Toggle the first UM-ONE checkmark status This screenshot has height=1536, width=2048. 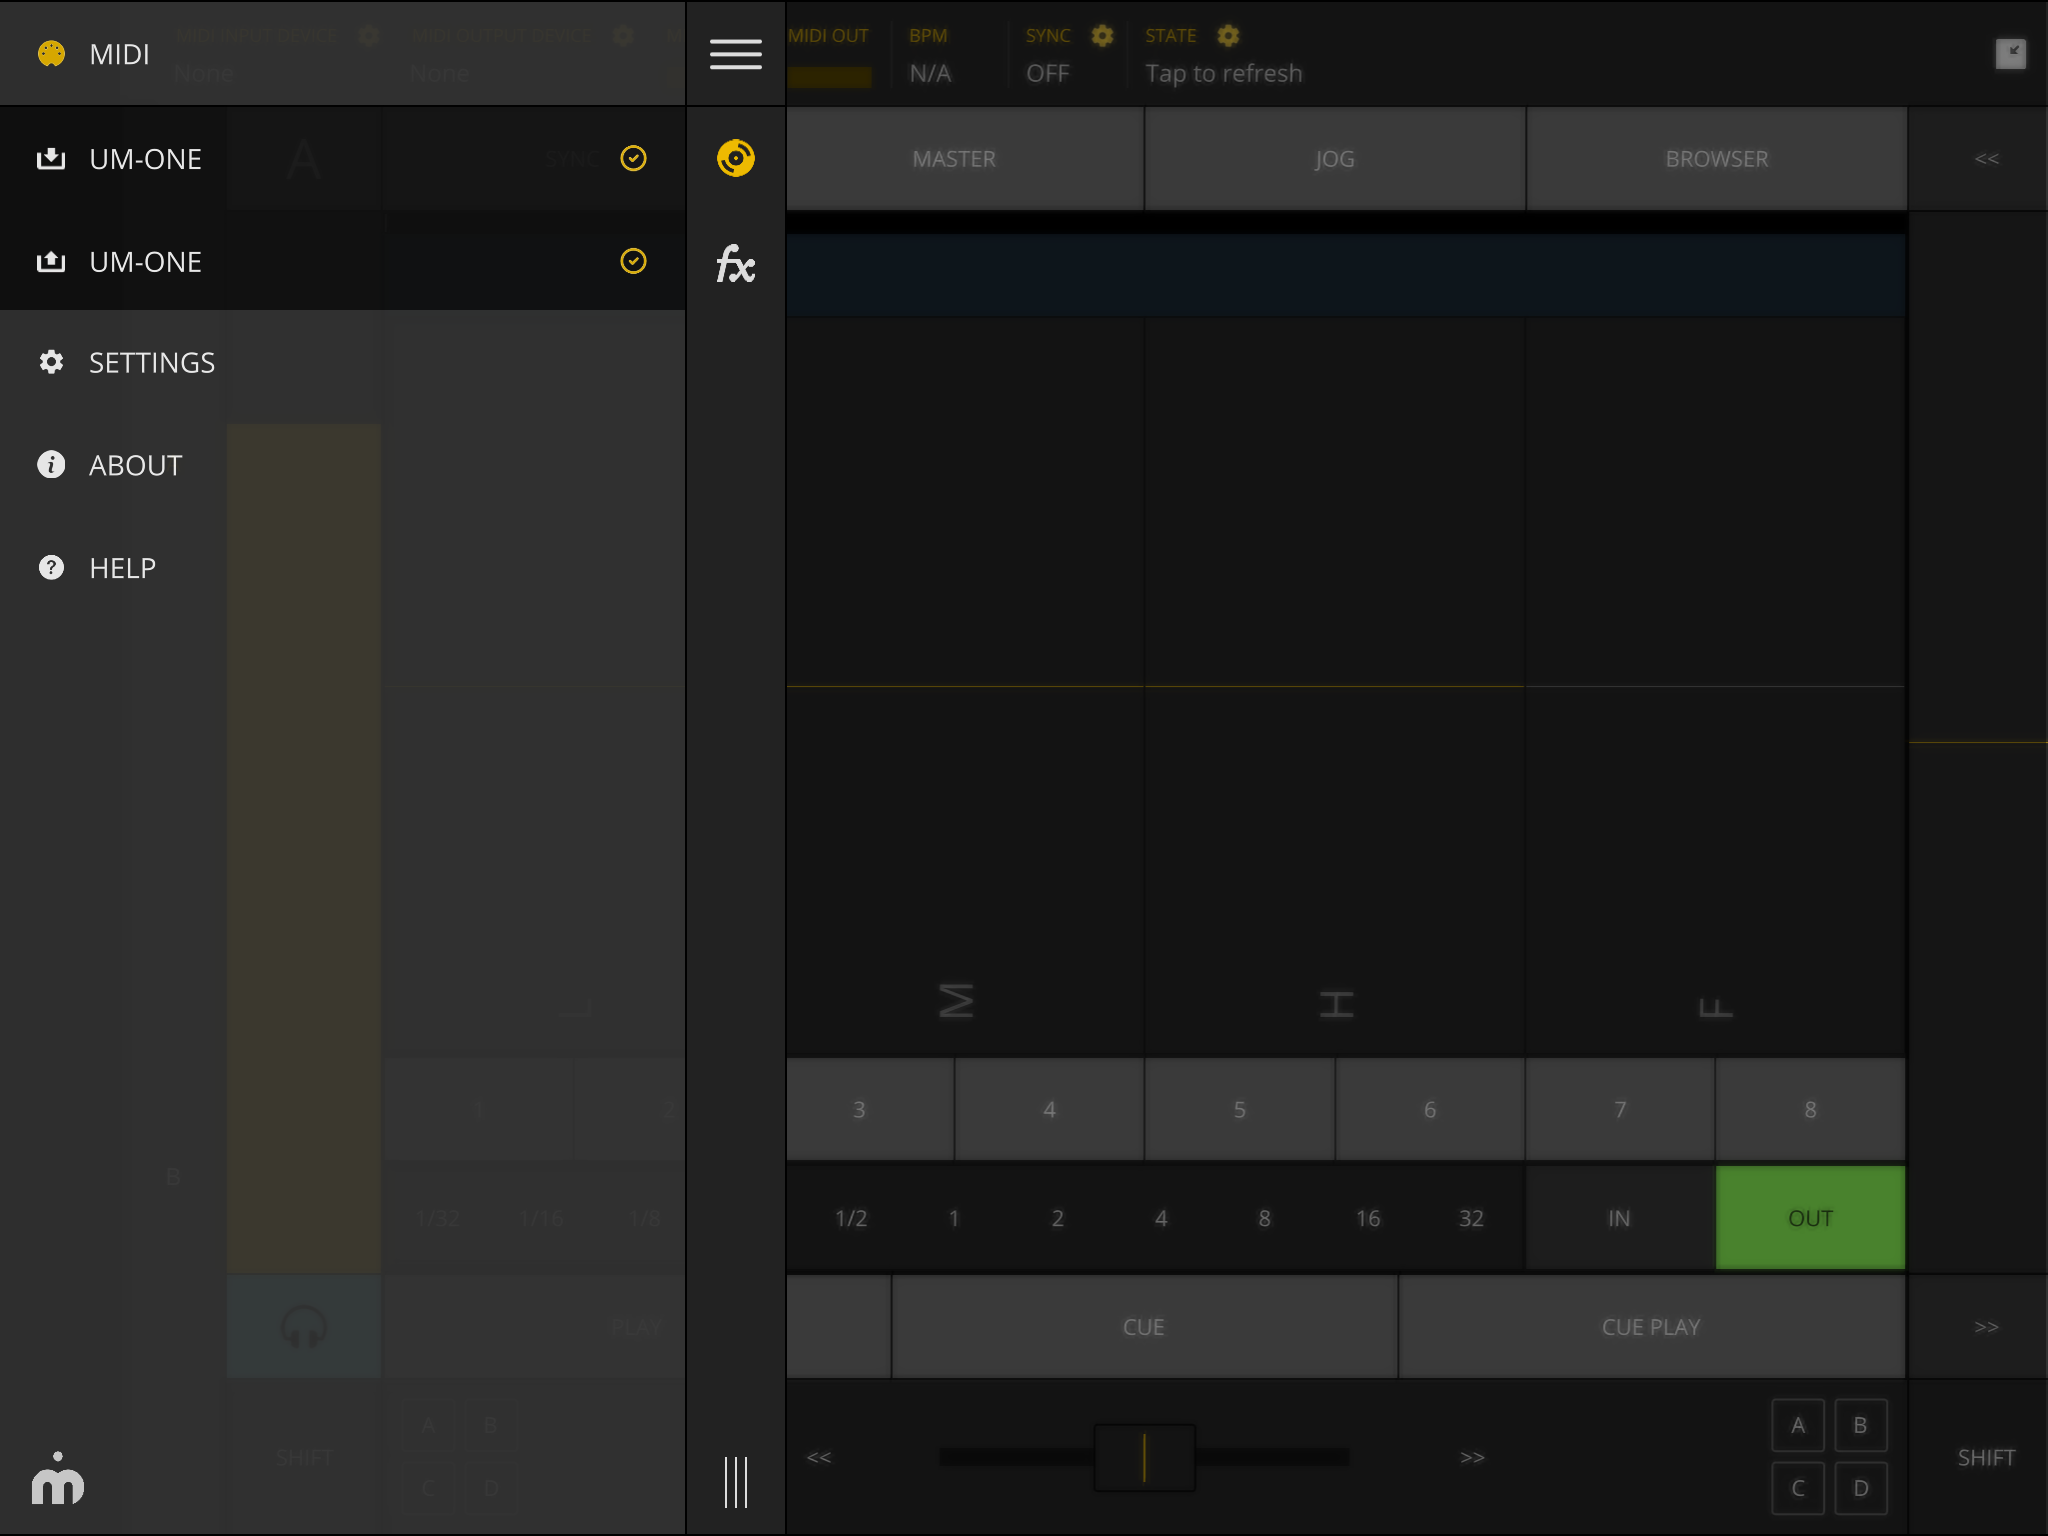pyautogui.click(x=634, y=157)
